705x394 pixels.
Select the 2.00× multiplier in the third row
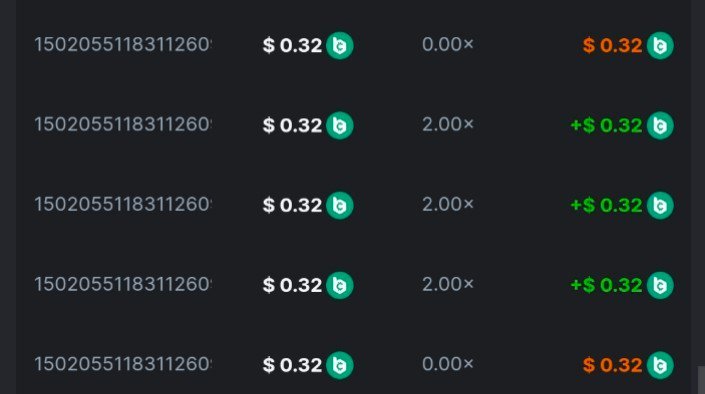[x=448, y=205]
